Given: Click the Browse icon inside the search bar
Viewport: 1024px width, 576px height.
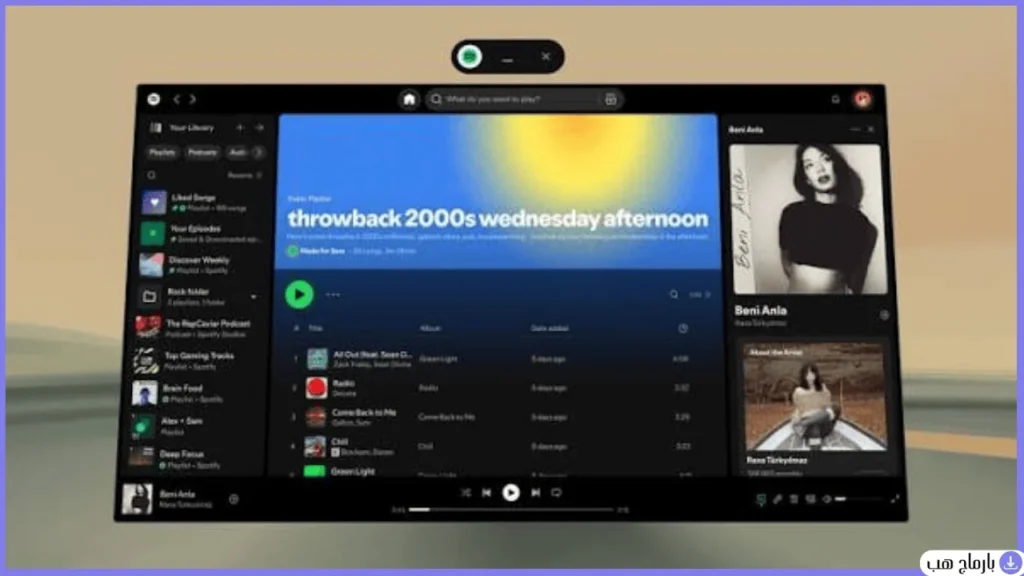Looking at the screenshot, I should pos(611,99).
